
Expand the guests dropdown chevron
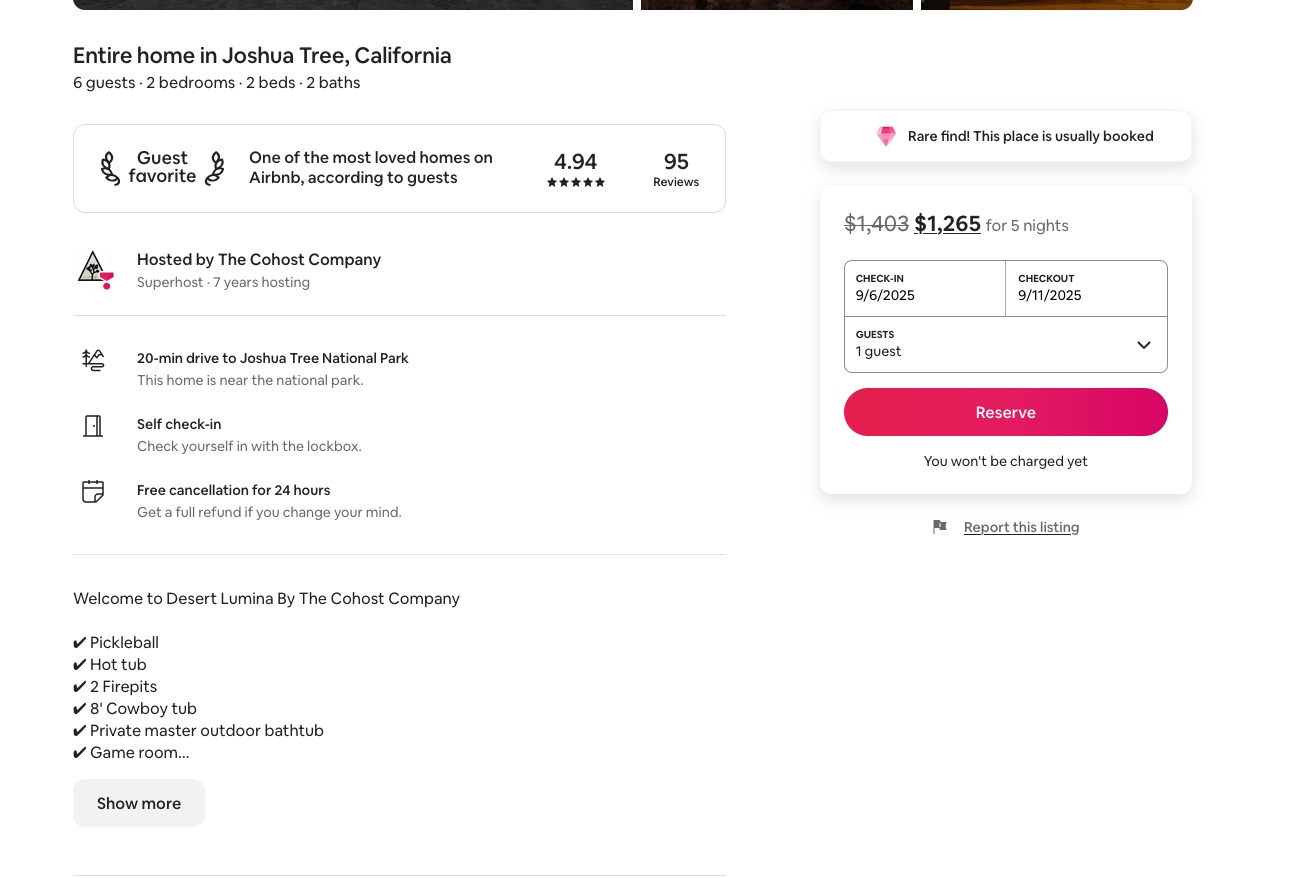click(1143, 345)
